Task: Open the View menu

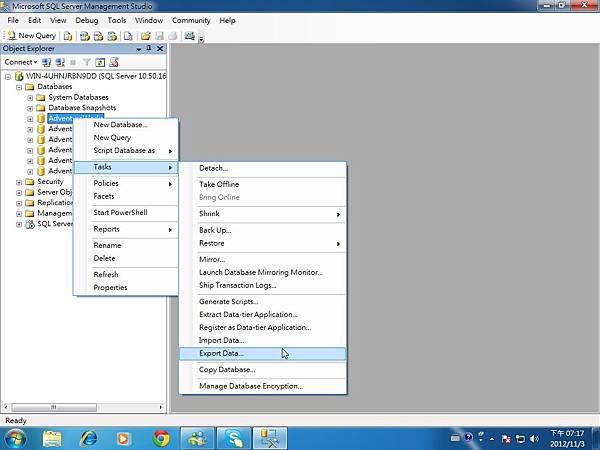Action: (58, 20)
